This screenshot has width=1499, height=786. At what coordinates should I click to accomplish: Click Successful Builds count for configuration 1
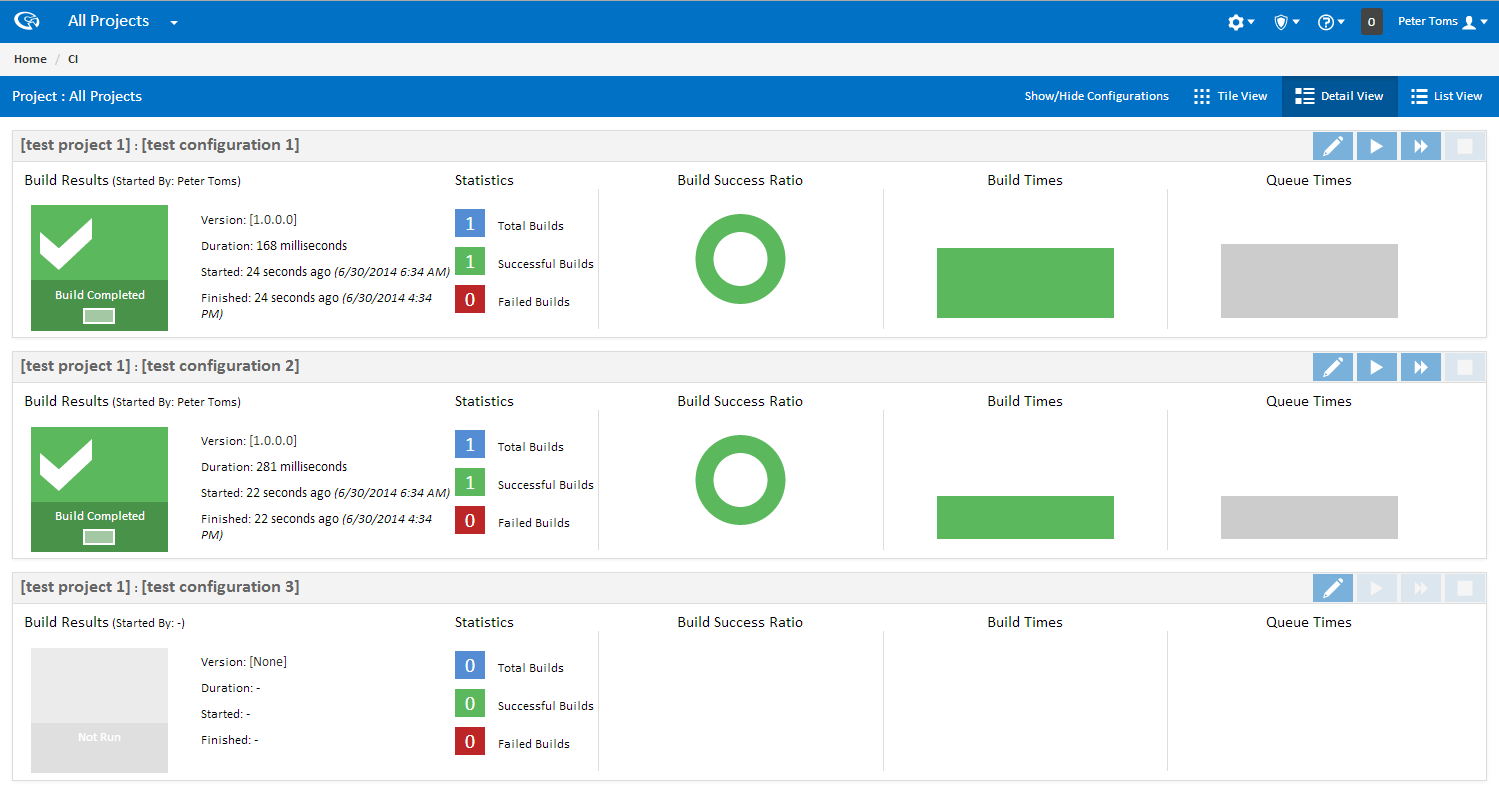[x=470, y=261]
